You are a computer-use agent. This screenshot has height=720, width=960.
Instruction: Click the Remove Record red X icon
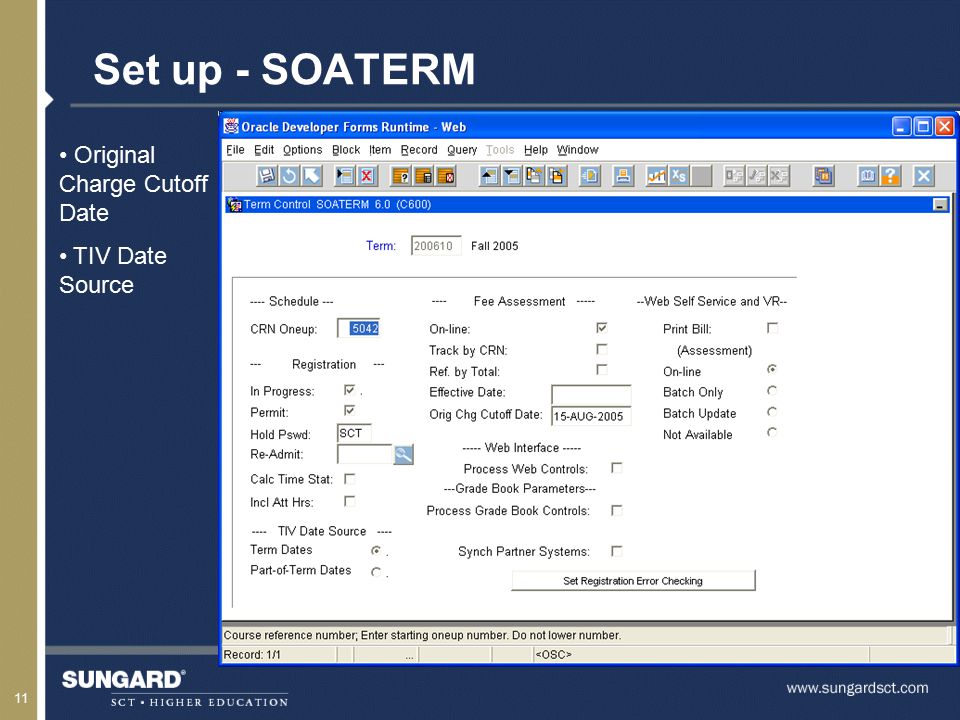pyautogui.click(x=367, y=176)
